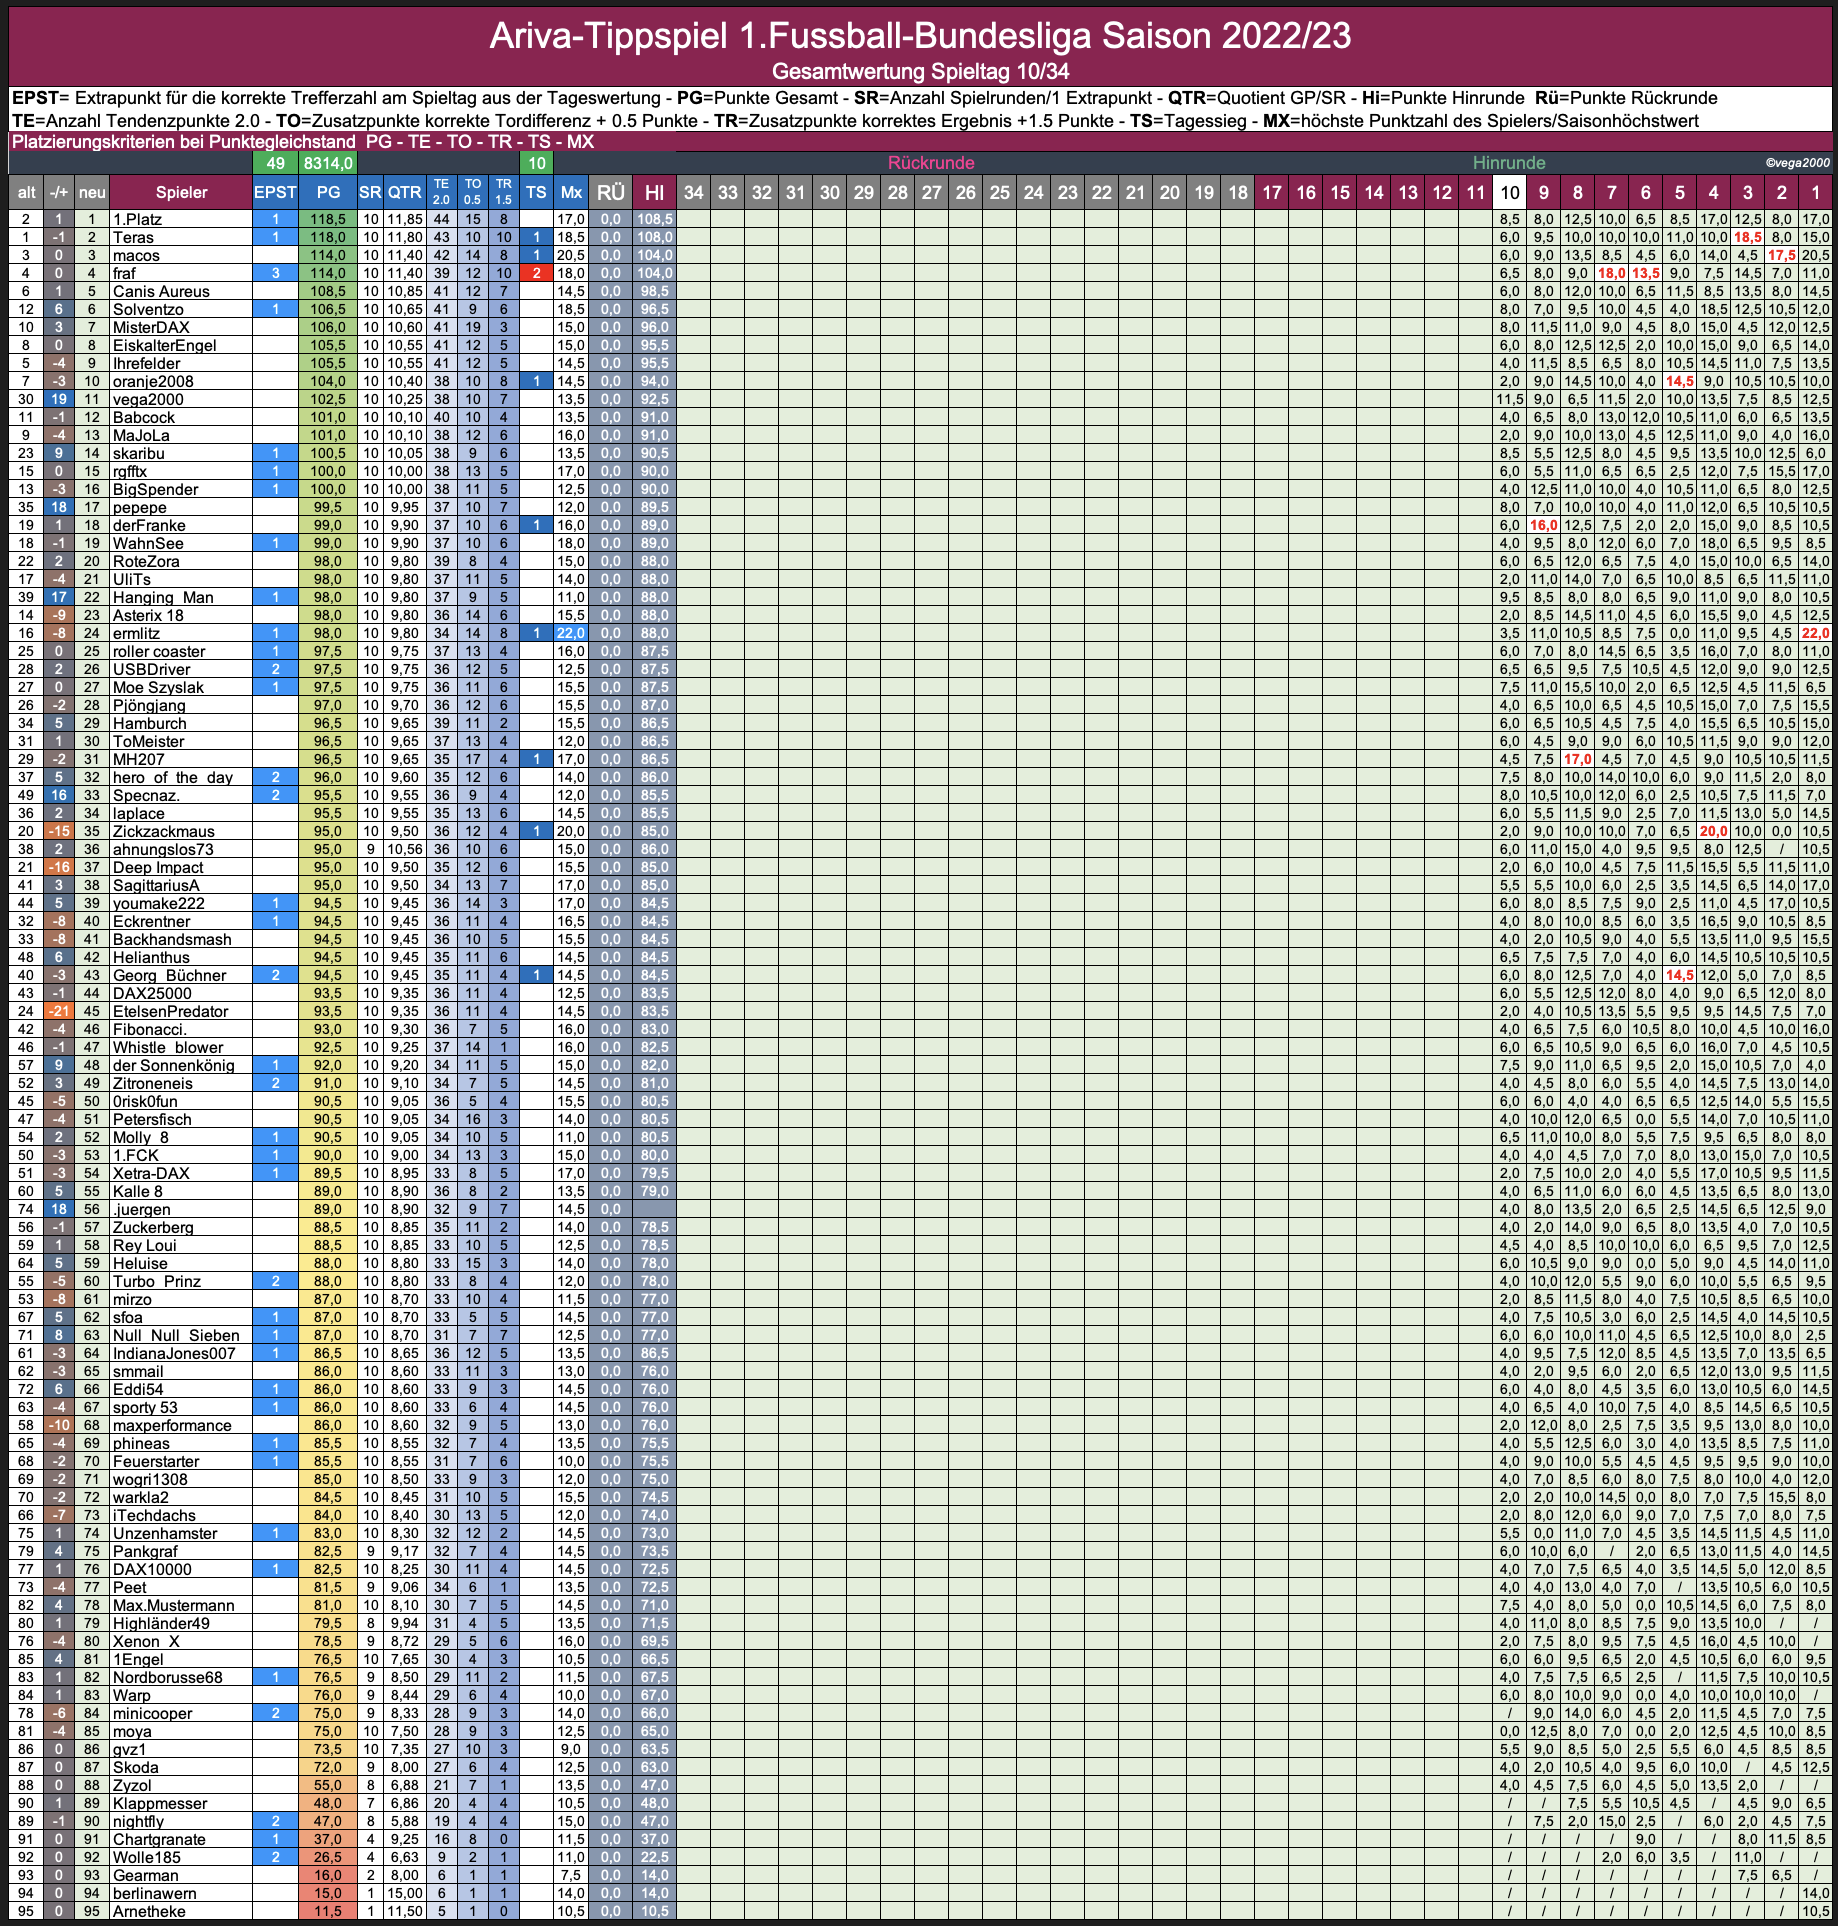Click player name 'Hamburch'
The image size is (1838, 1926).
[149, 723]
